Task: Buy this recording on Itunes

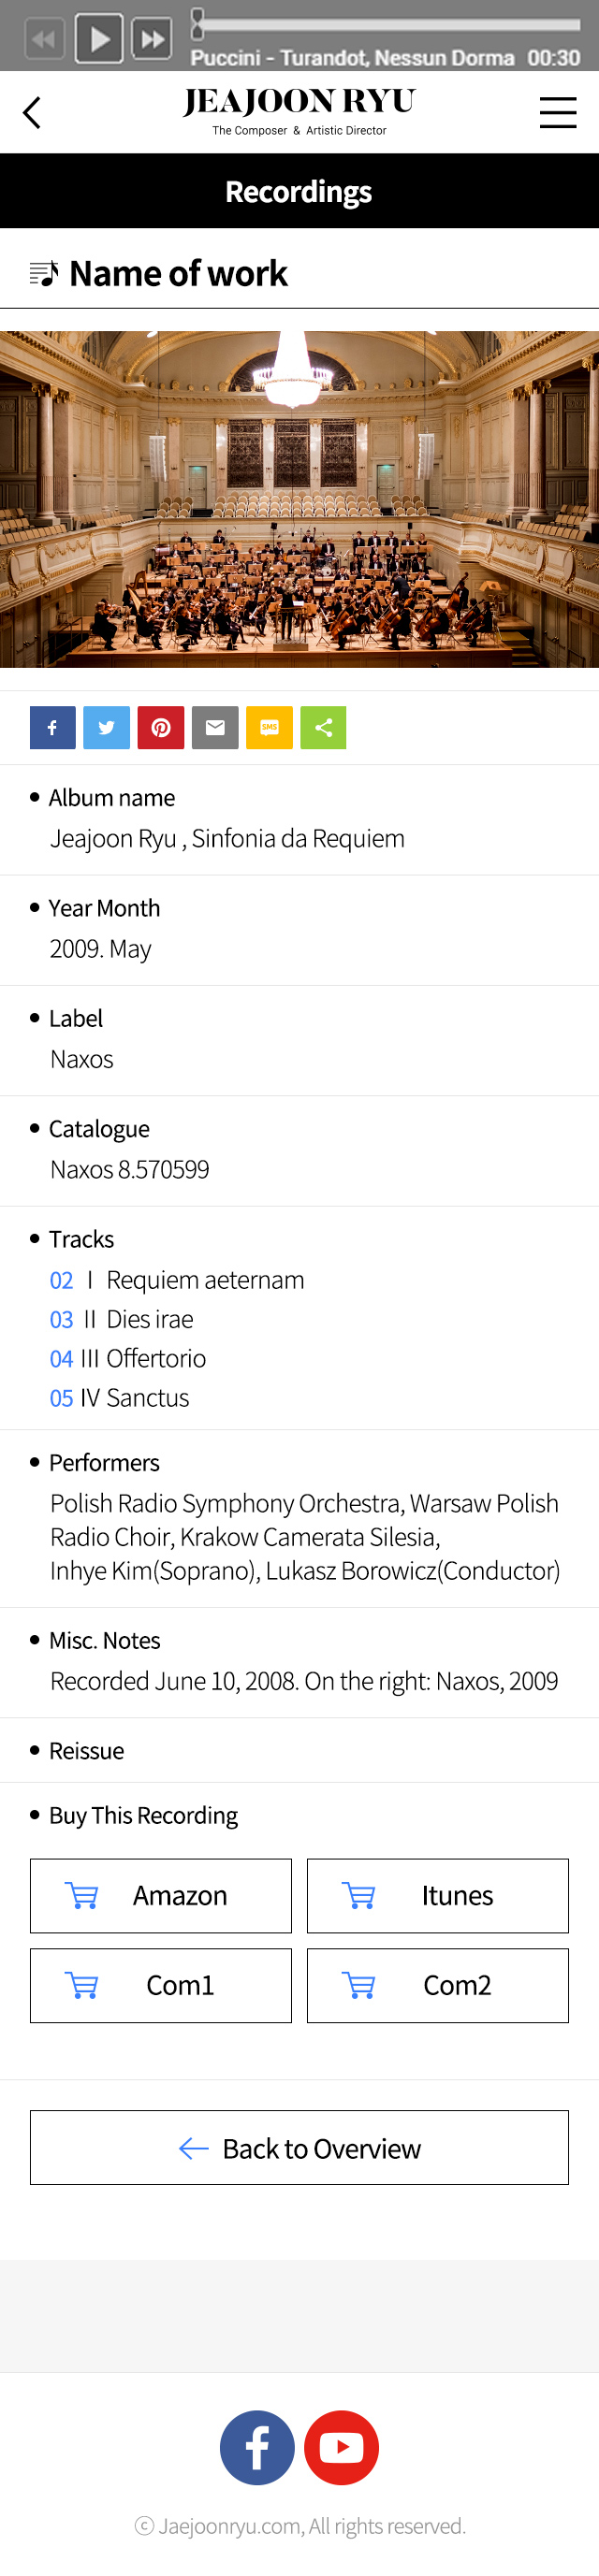Action: (x=438, y=1895)
